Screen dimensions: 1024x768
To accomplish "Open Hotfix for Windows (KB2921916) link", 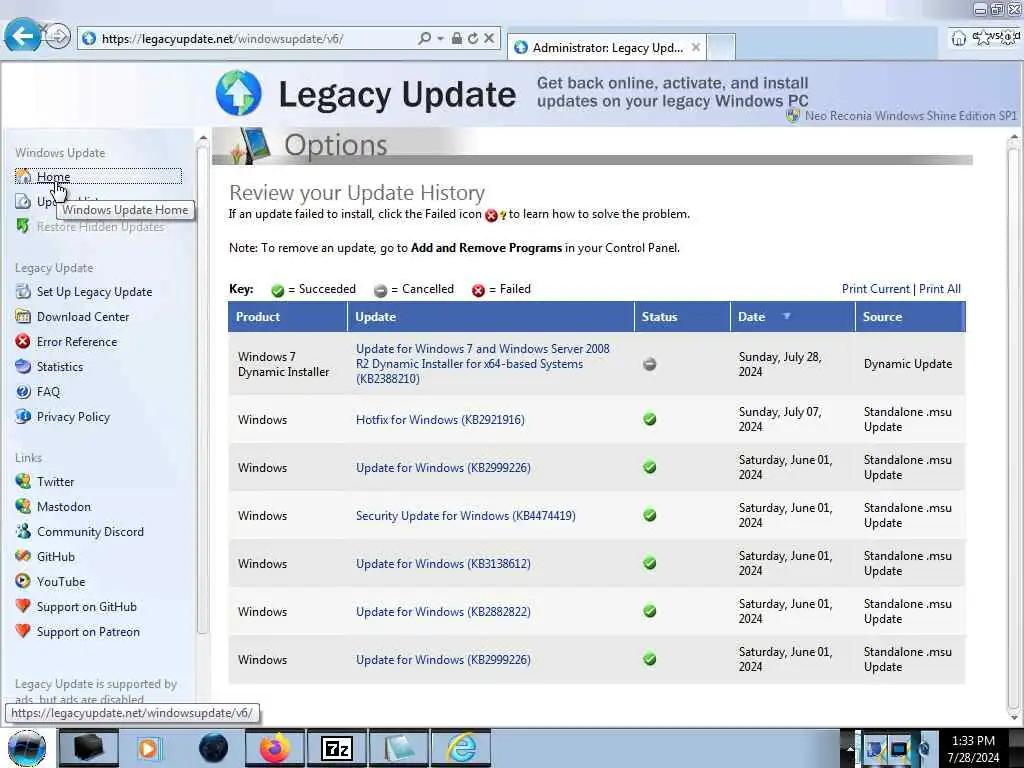I will (440, 419).
